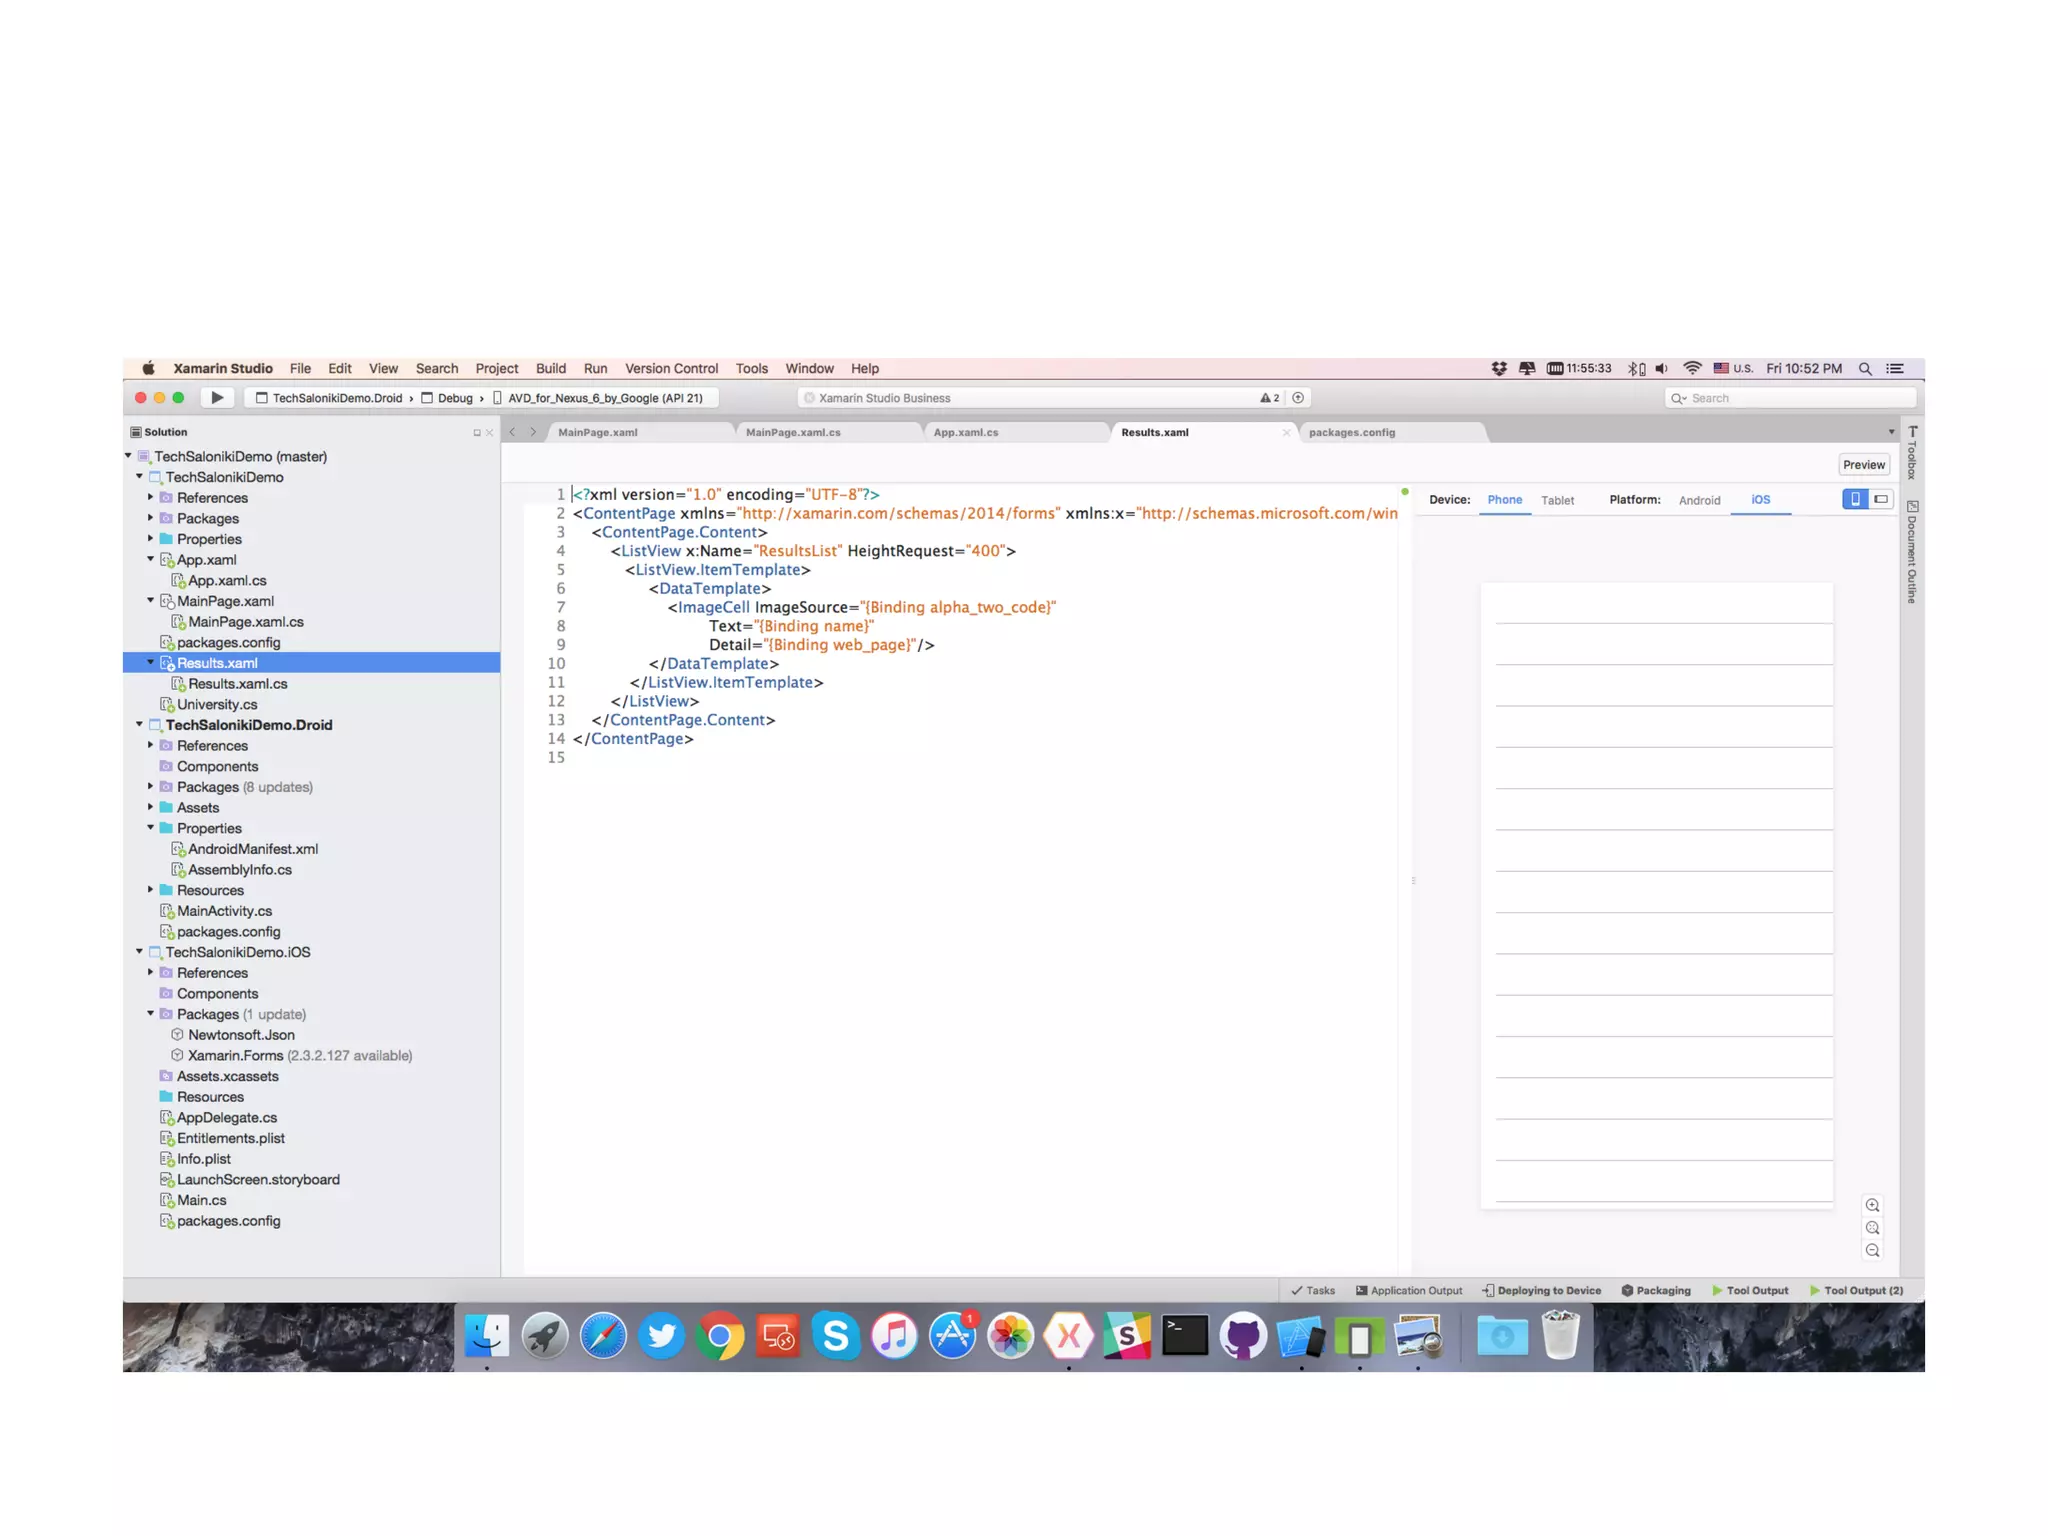The width and height of the screenshot is (2048, 1536).
Task: Switch to the MainPage.xaml.cs tab
Action: (x=793, y=432)
